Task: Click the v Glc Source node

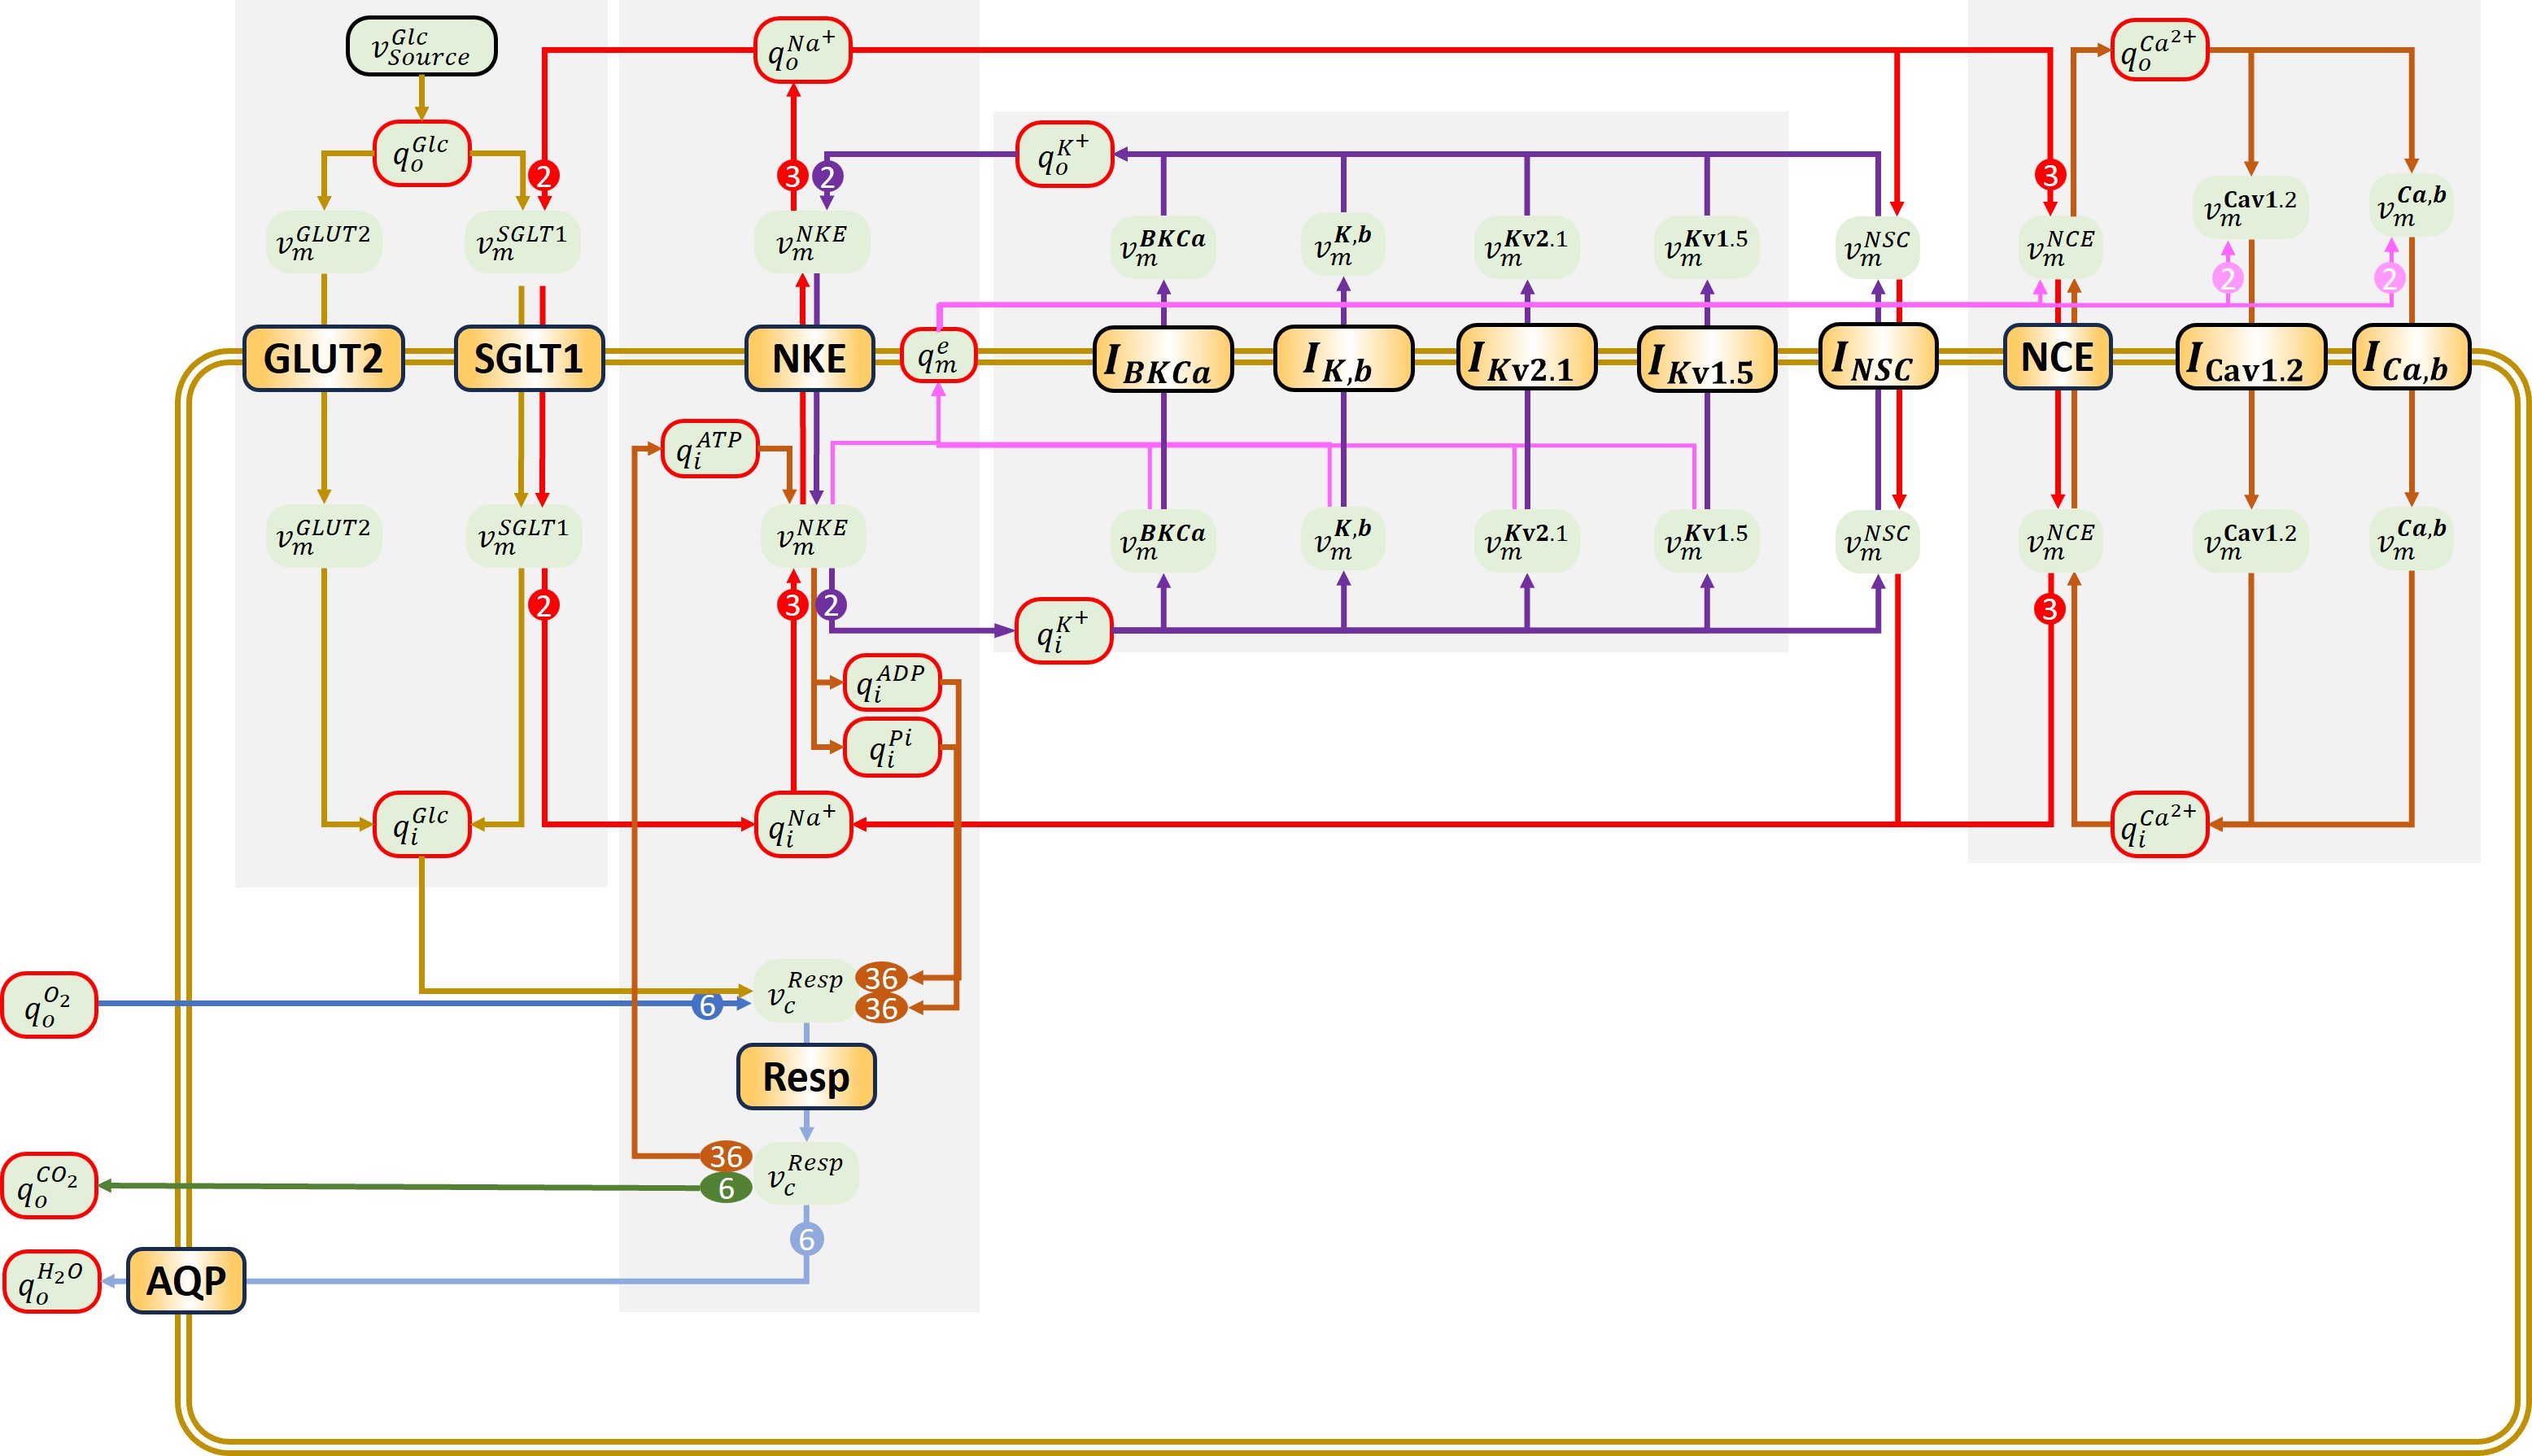Action: (421, 46)
